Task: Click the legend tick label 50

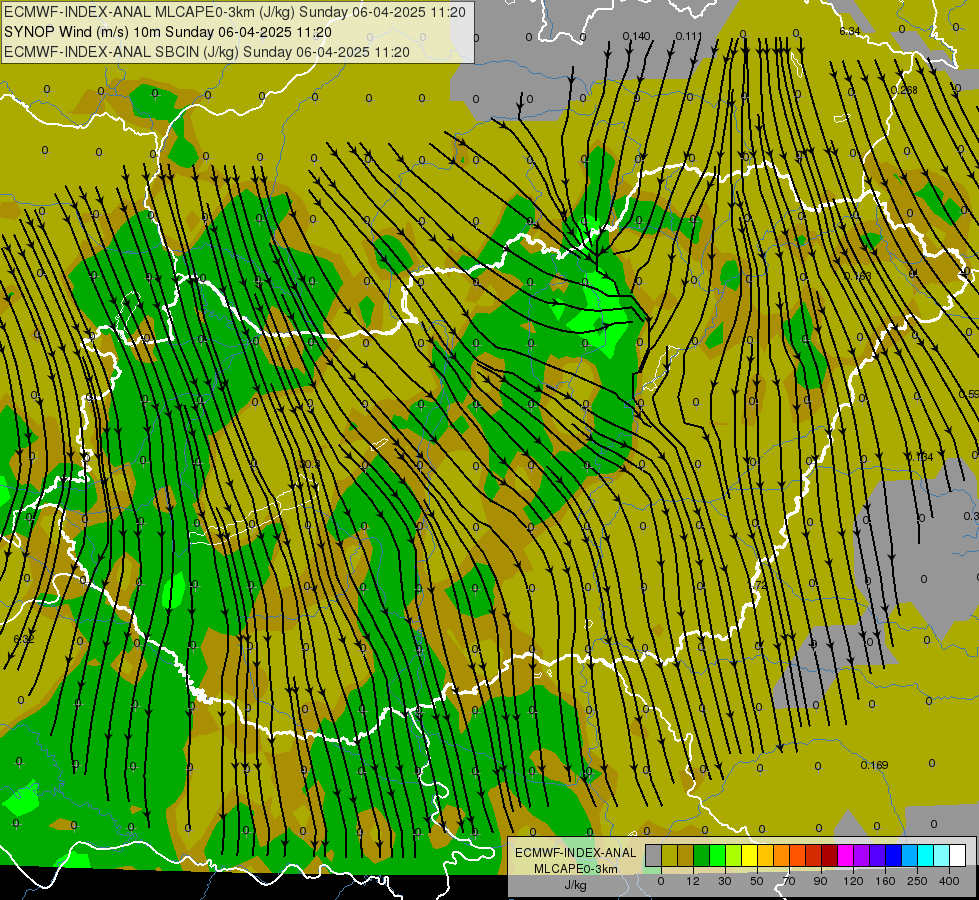Action: click(757, 881)
